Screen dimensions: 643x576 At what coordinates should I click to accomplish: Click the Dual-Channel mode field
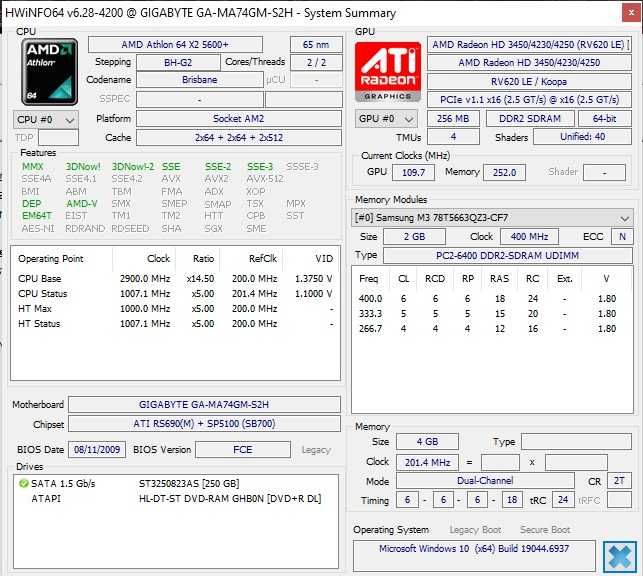pos(485,481)
